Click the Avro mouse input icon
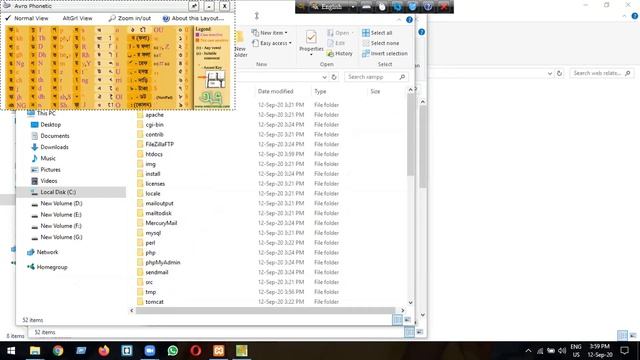Screen dimensions: 640x360 click(x=382, y=7)
